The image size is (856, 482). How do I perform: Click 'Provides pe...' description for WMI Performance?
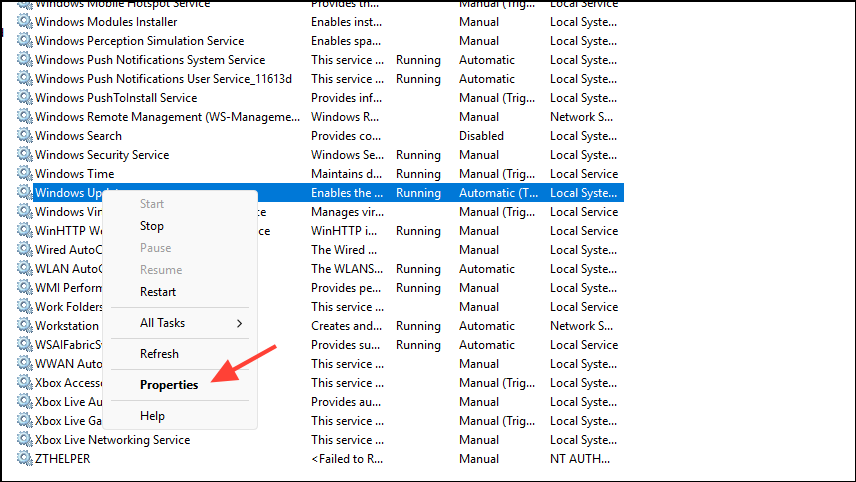pyautogui.click(x=346, y=288)
